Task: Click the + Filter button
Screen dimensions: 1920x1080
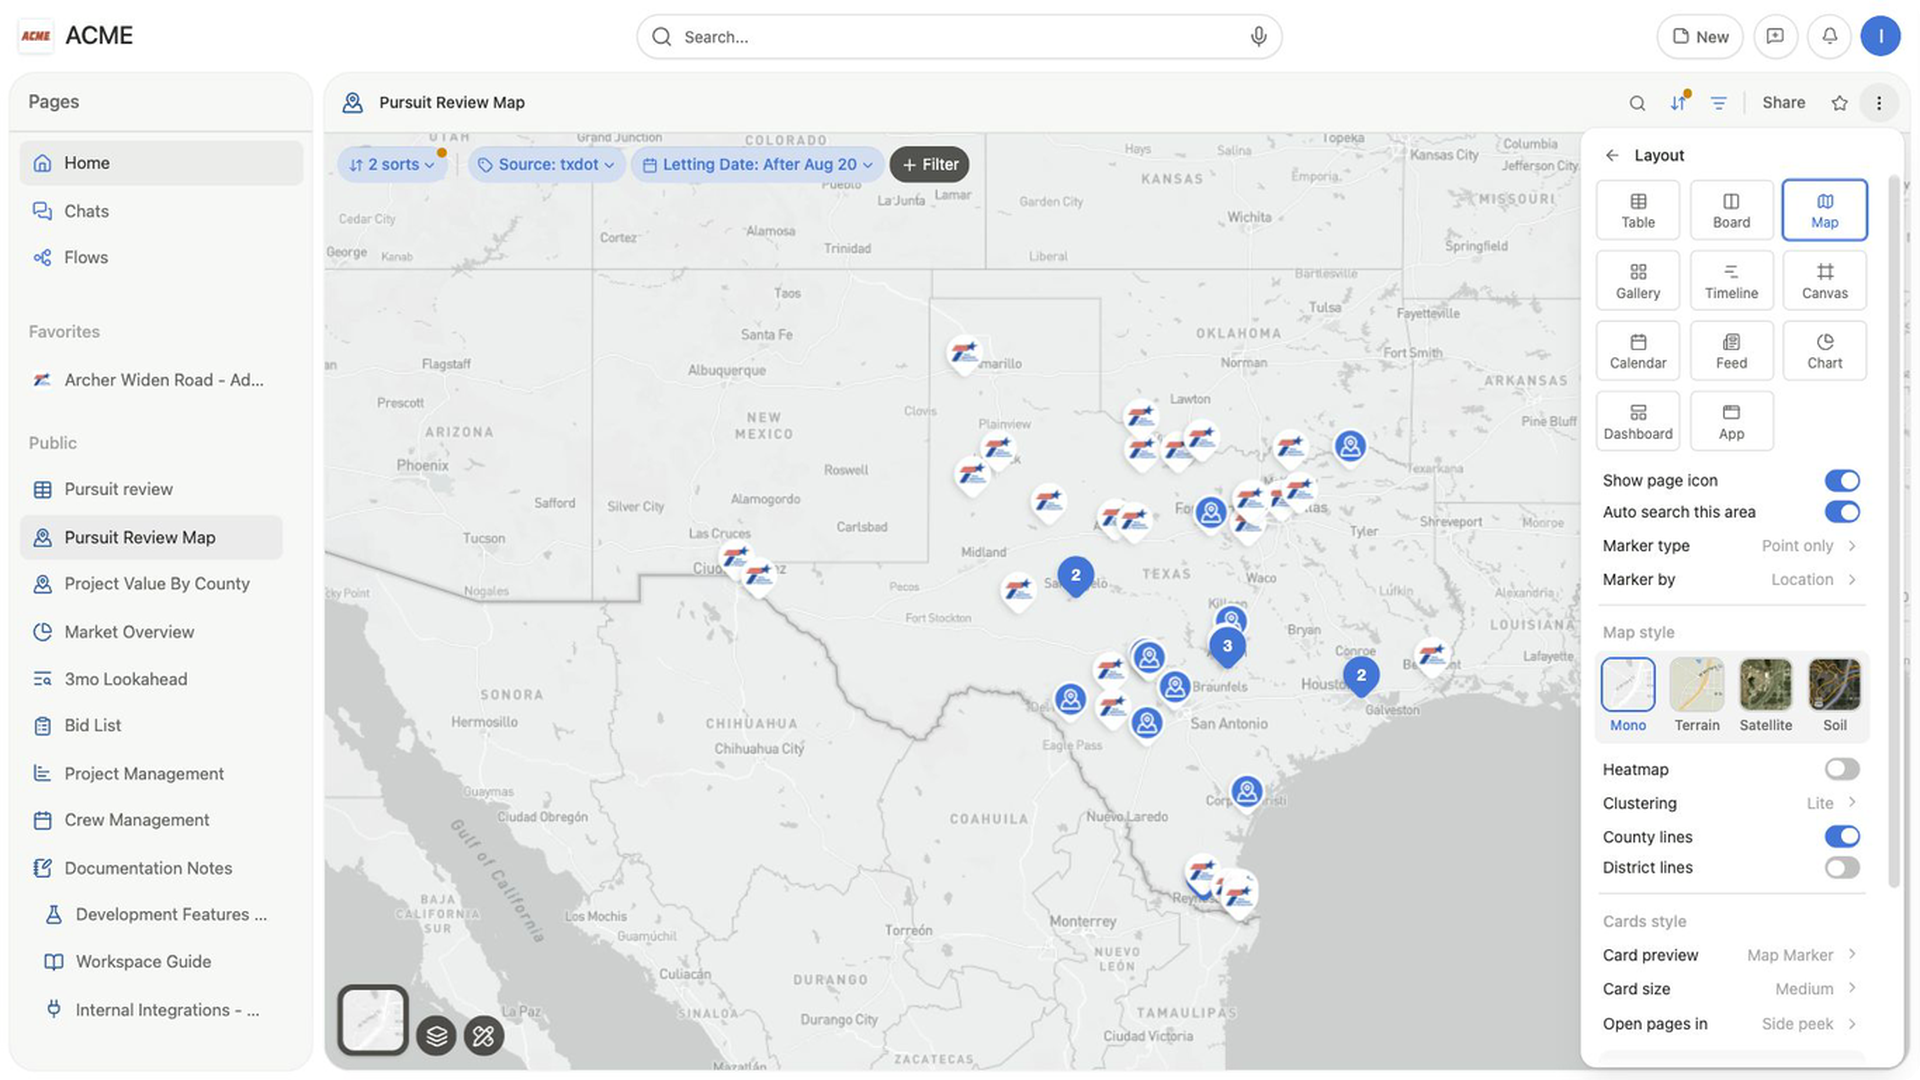Action: coord(929,165)
